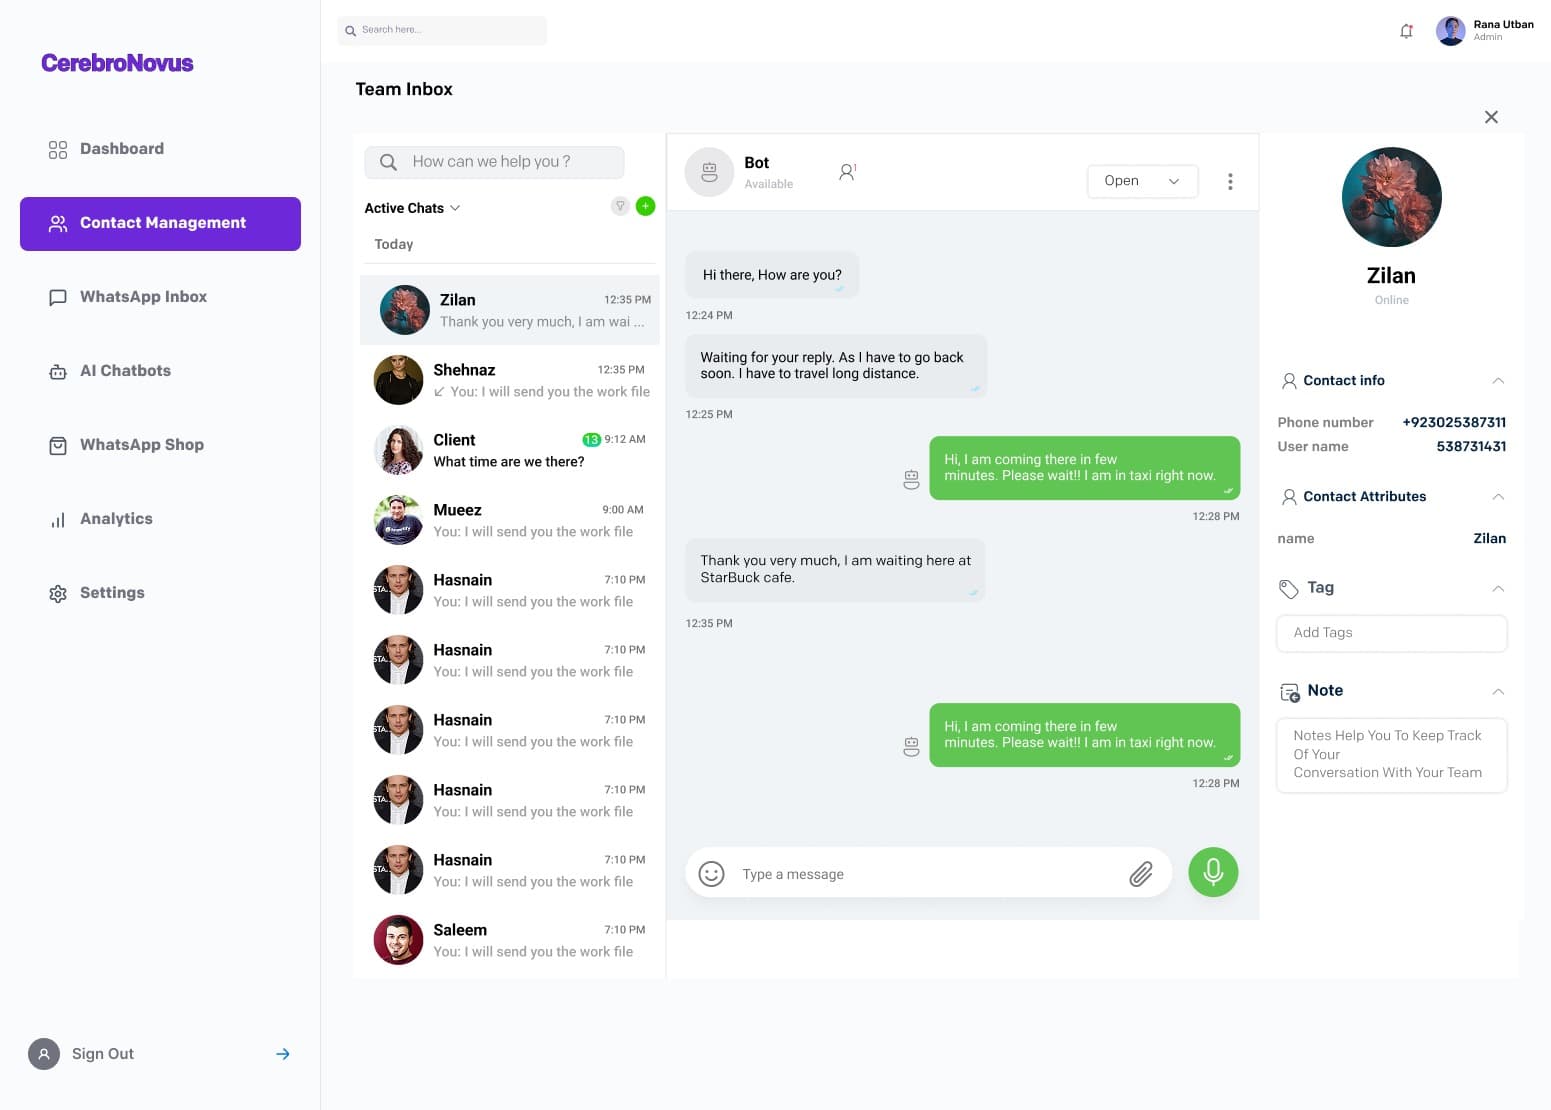Image resolution: width=1551 pixels, height=1110 pixels.
Task: Attach a file with the paperclip icon
Action: (x=1141, y=874)
